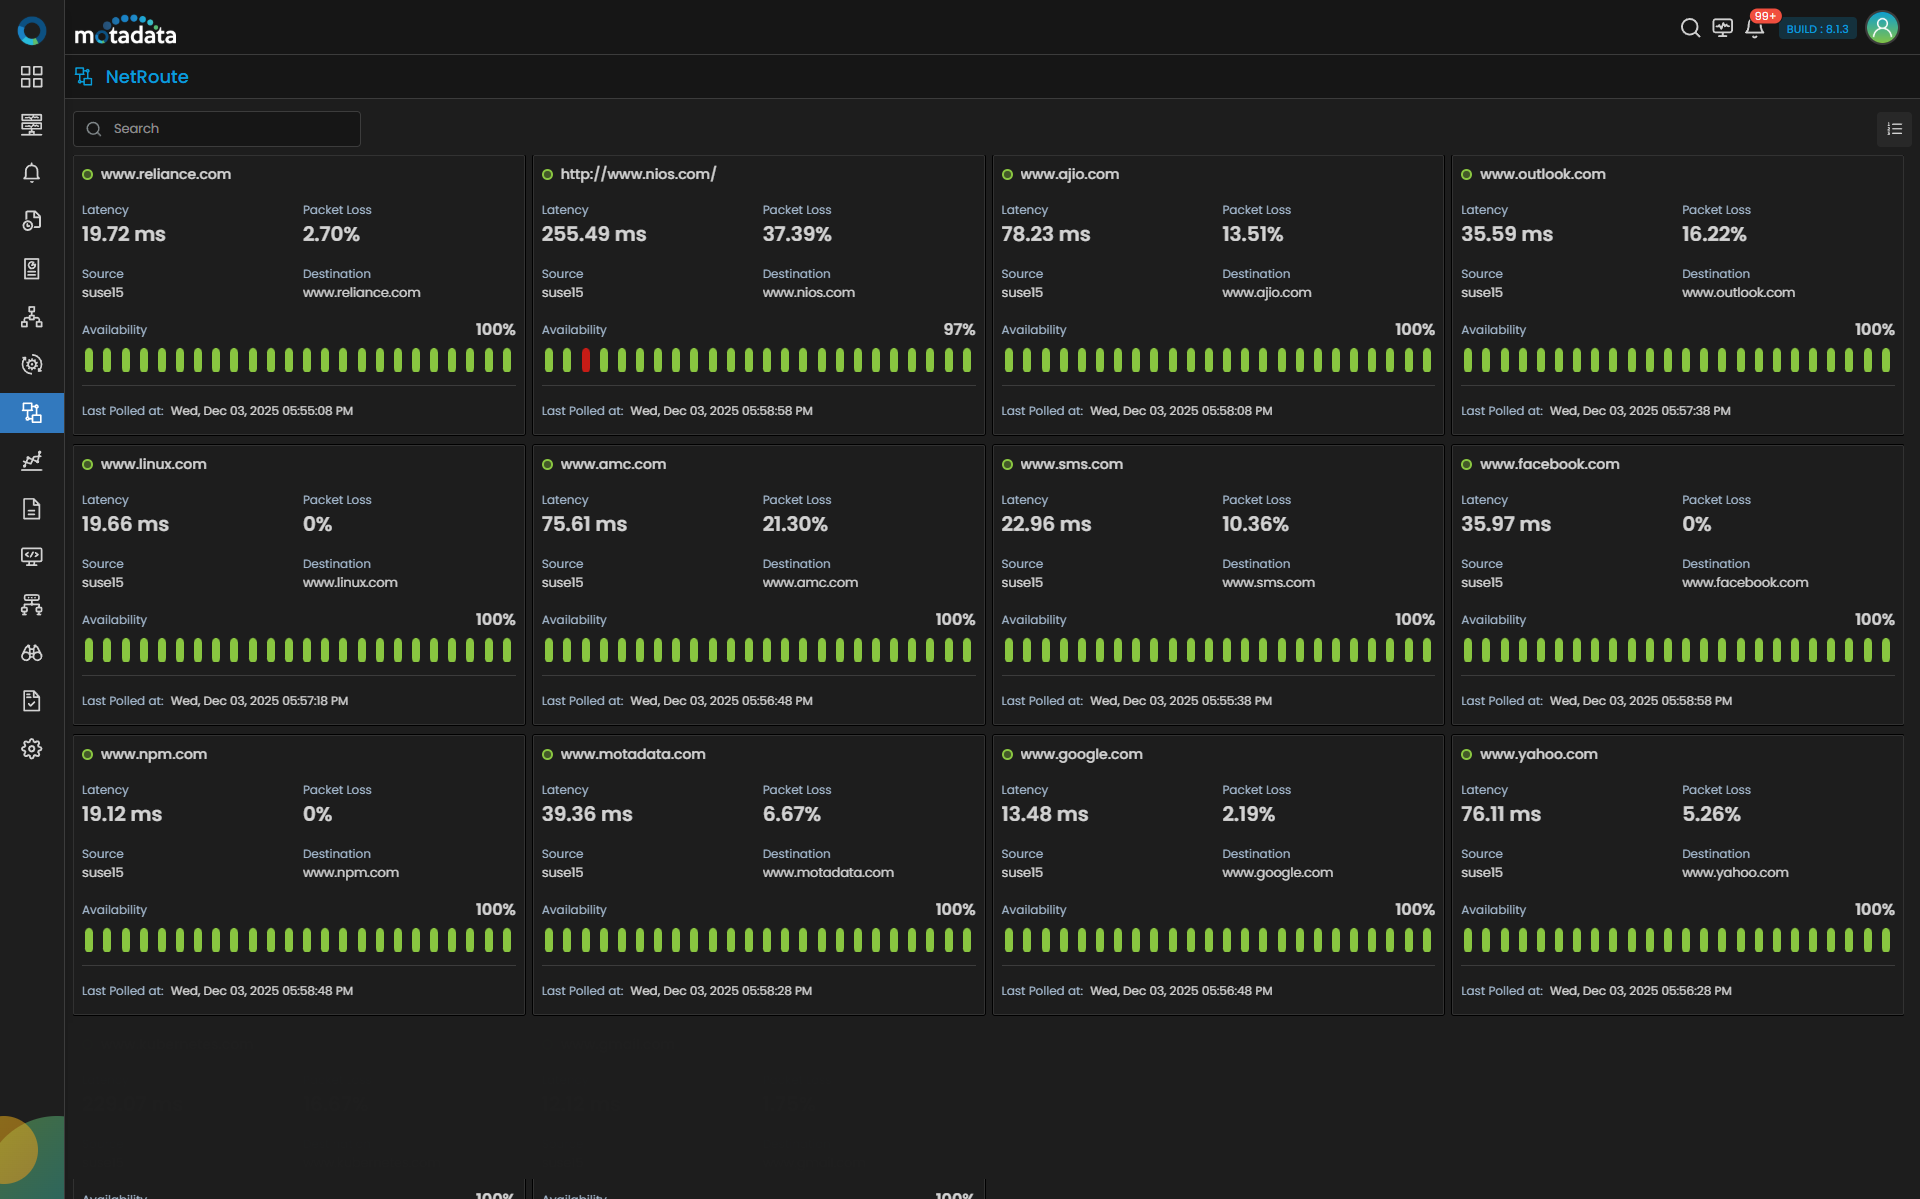Click red availability bar on nios.com card
1920x1199 pixels.
(x=586, y=360)
